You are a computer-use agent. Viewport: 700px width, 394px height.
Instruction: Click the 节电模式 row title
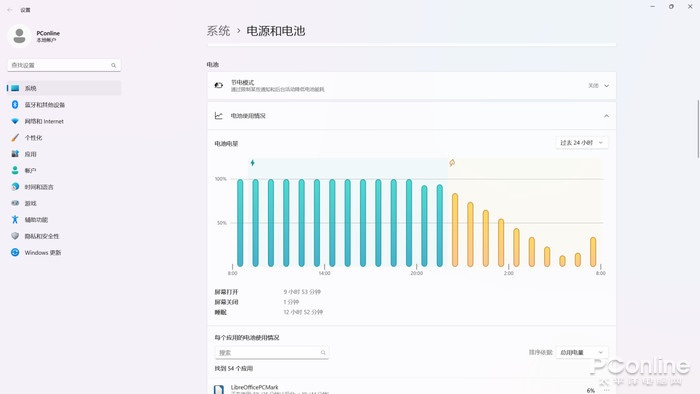click(x=242, y=83)
